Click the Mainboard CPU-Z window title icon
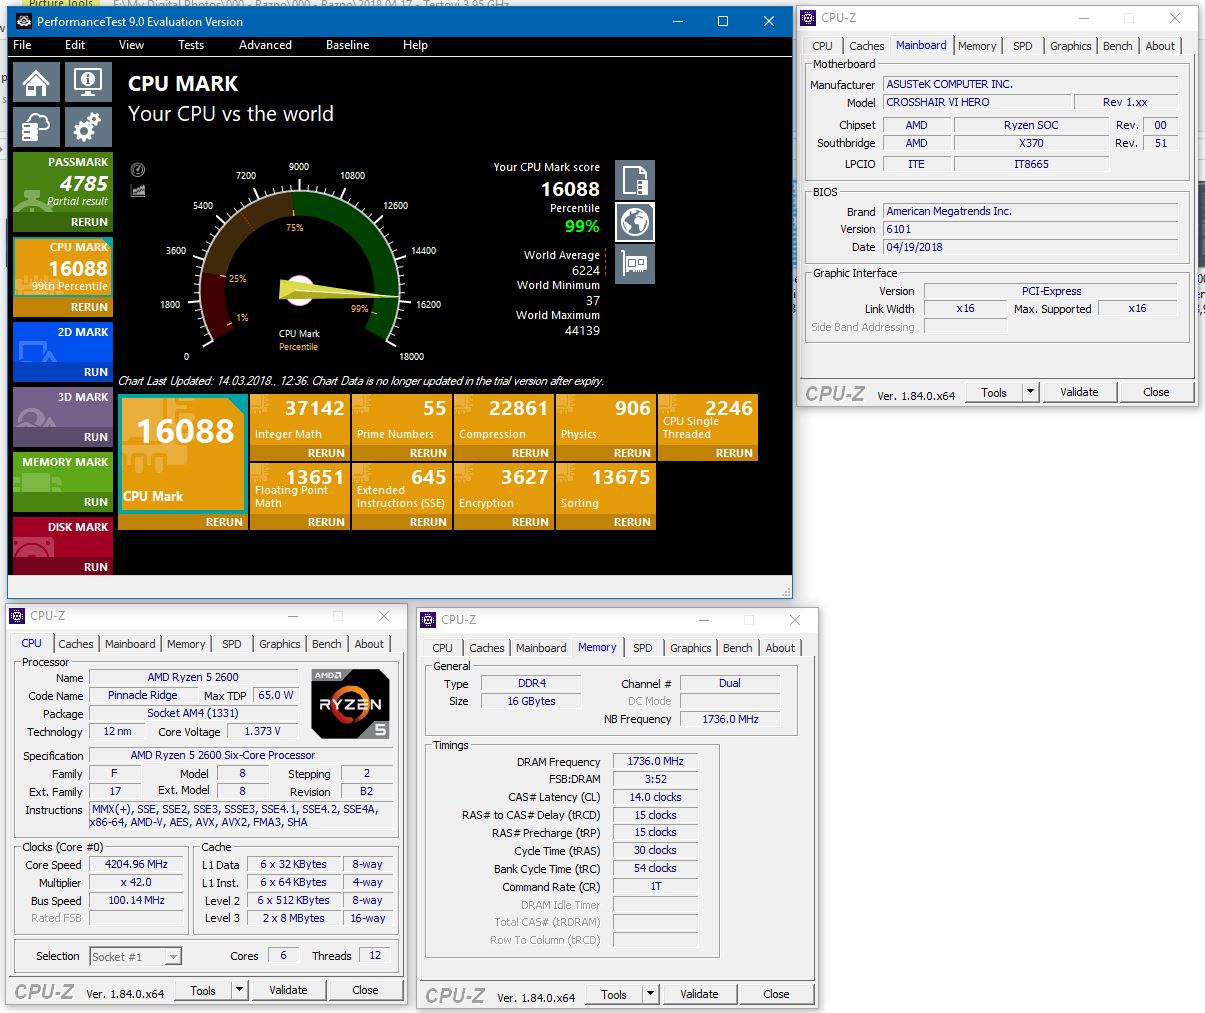 pyautogui.click(x=808, y=18)
